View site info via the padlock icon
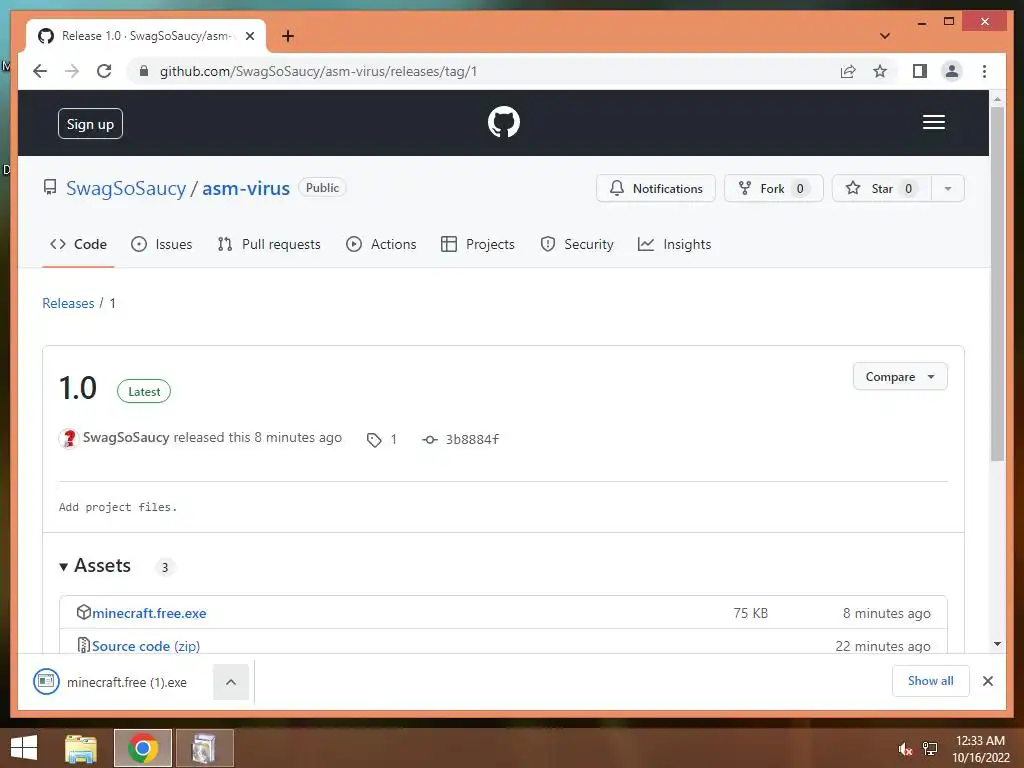The image size is (1024, 768). point(144,71)
